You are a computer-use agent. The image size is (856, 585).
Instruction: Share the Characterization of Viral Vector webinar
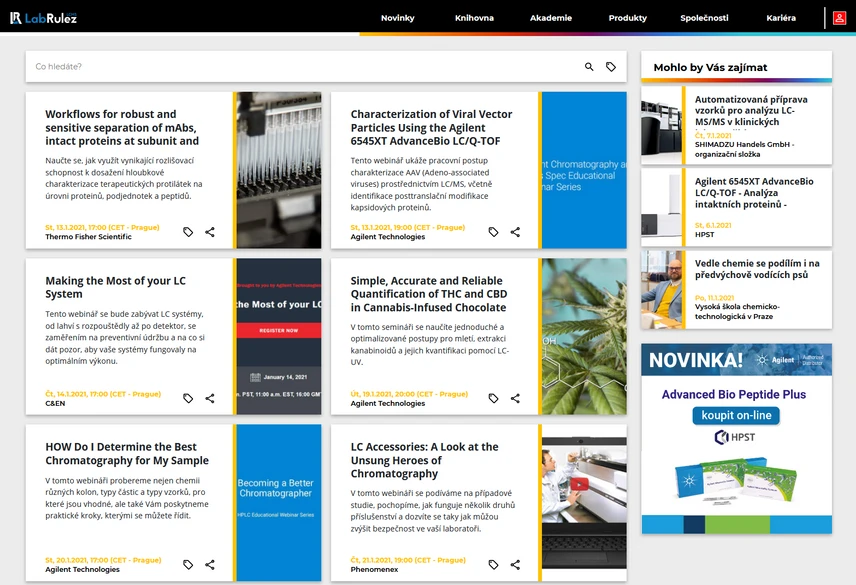[x=515, y=232]
